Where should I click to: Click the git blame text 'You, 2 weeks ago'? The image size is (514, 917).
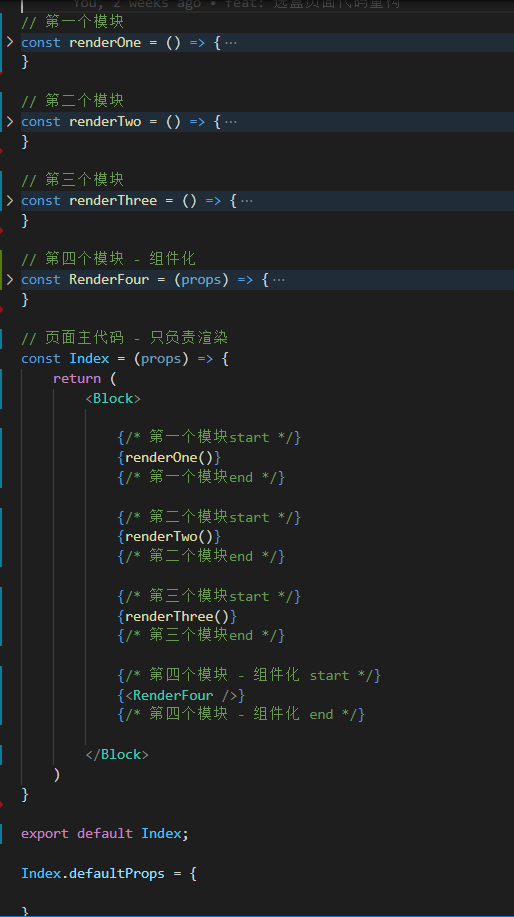137,4
